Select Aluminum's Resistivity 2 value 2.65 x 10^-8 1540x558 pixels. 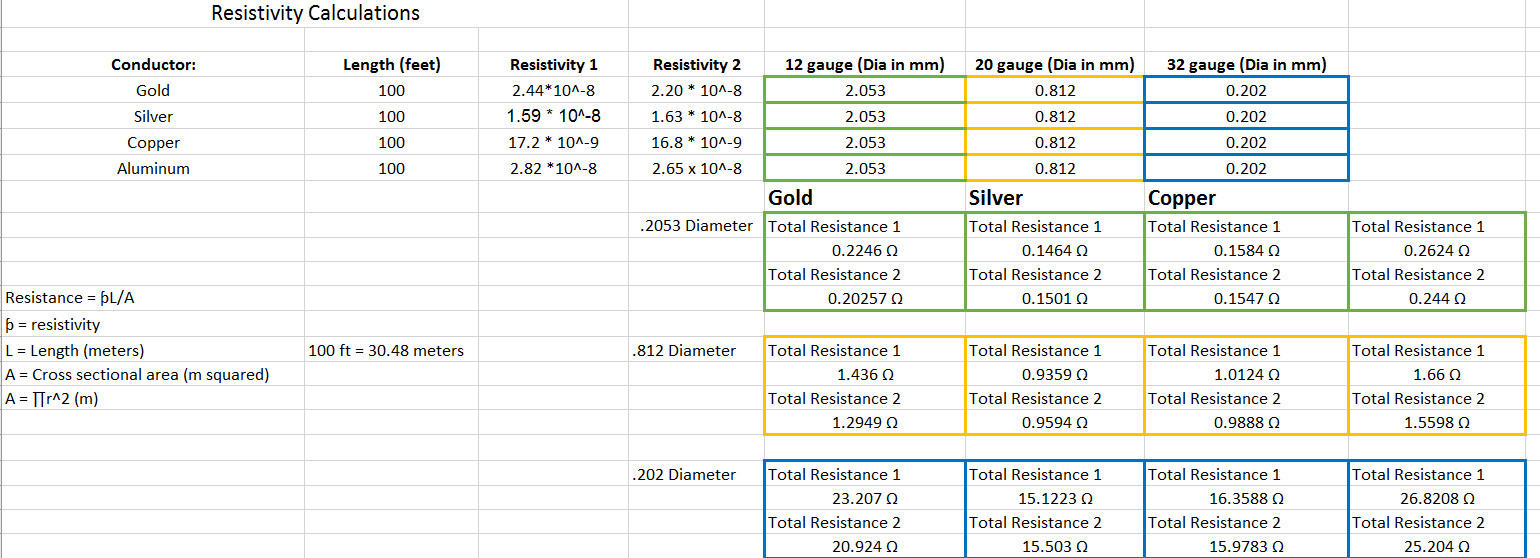[696, 169]
